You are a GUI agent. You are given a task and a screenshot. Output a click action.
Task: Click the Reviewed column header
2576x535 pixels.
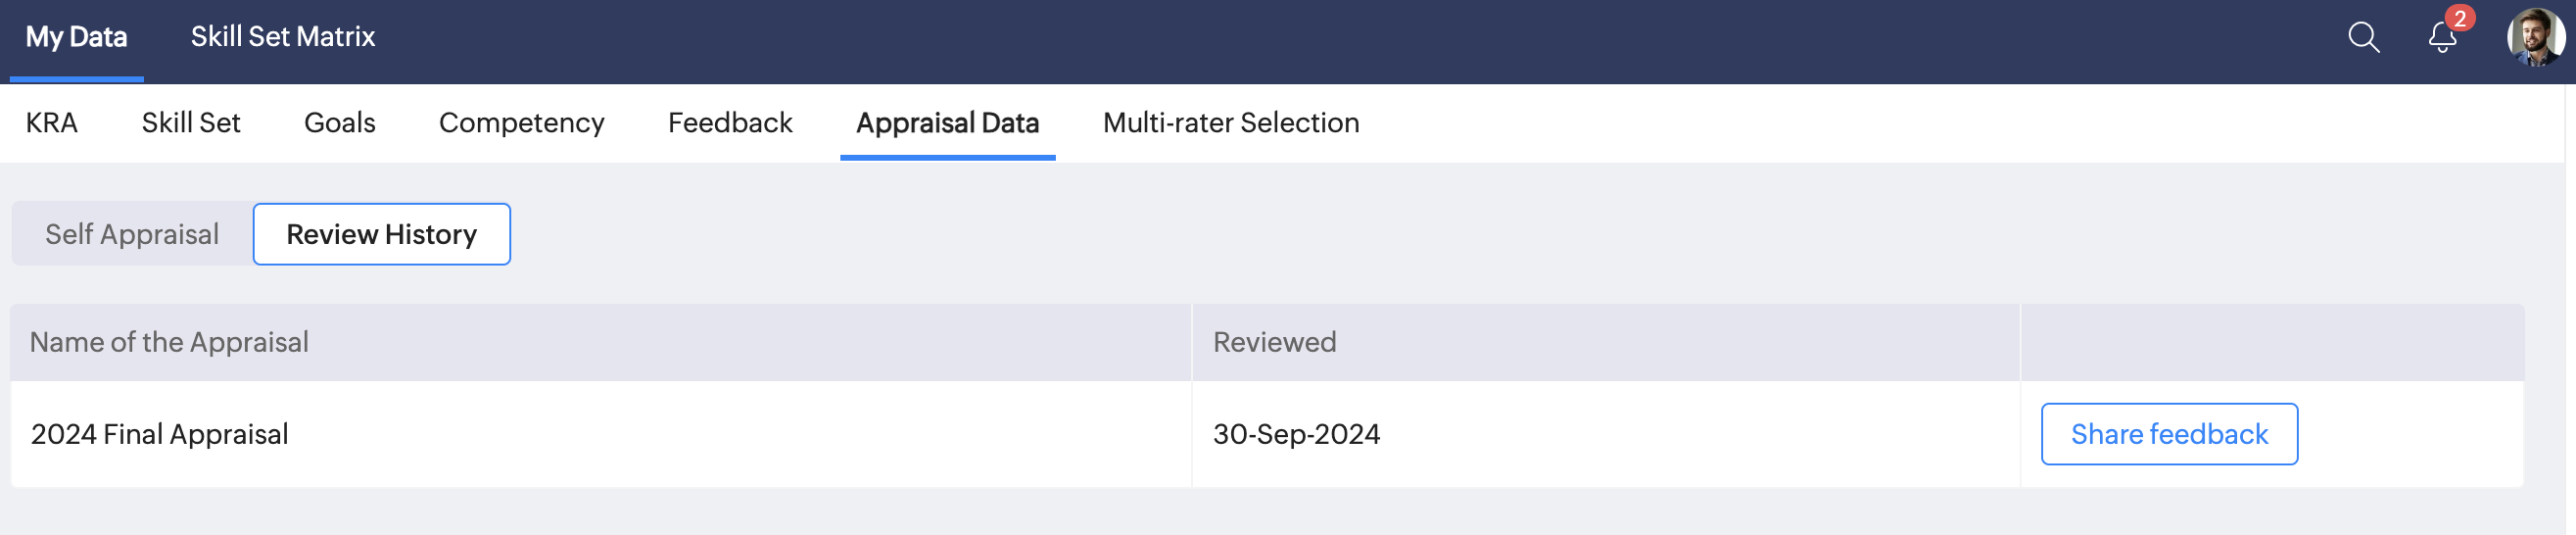point(1274,342)
